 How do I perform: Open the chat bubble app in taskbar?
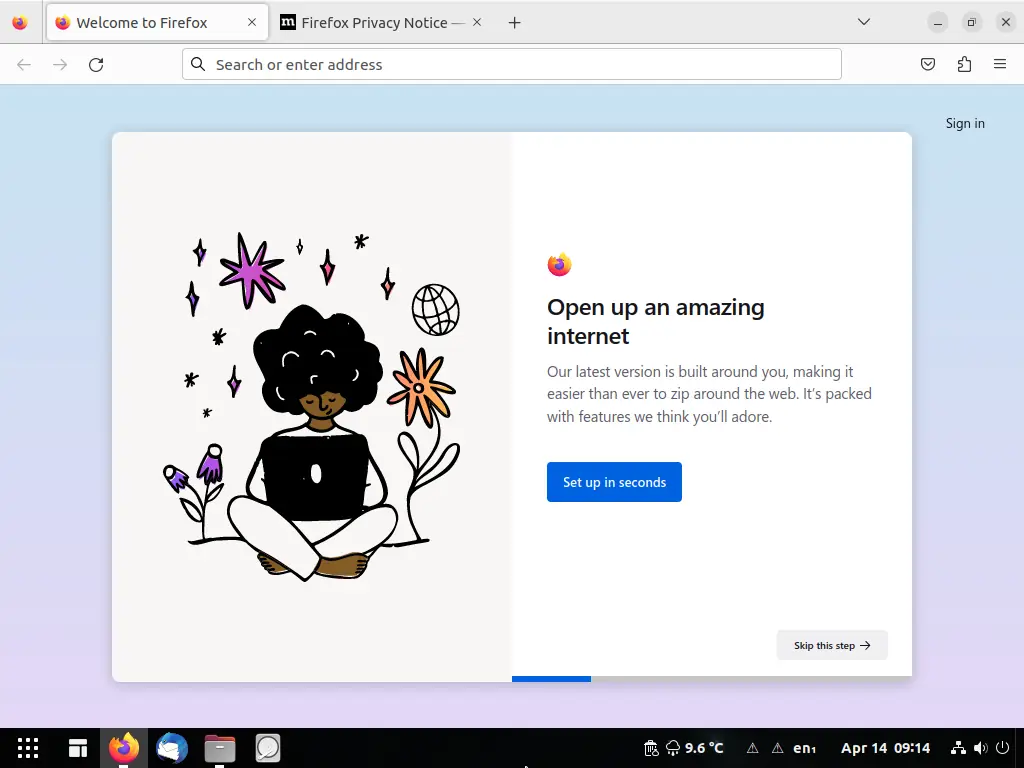(x=268, y=748)
